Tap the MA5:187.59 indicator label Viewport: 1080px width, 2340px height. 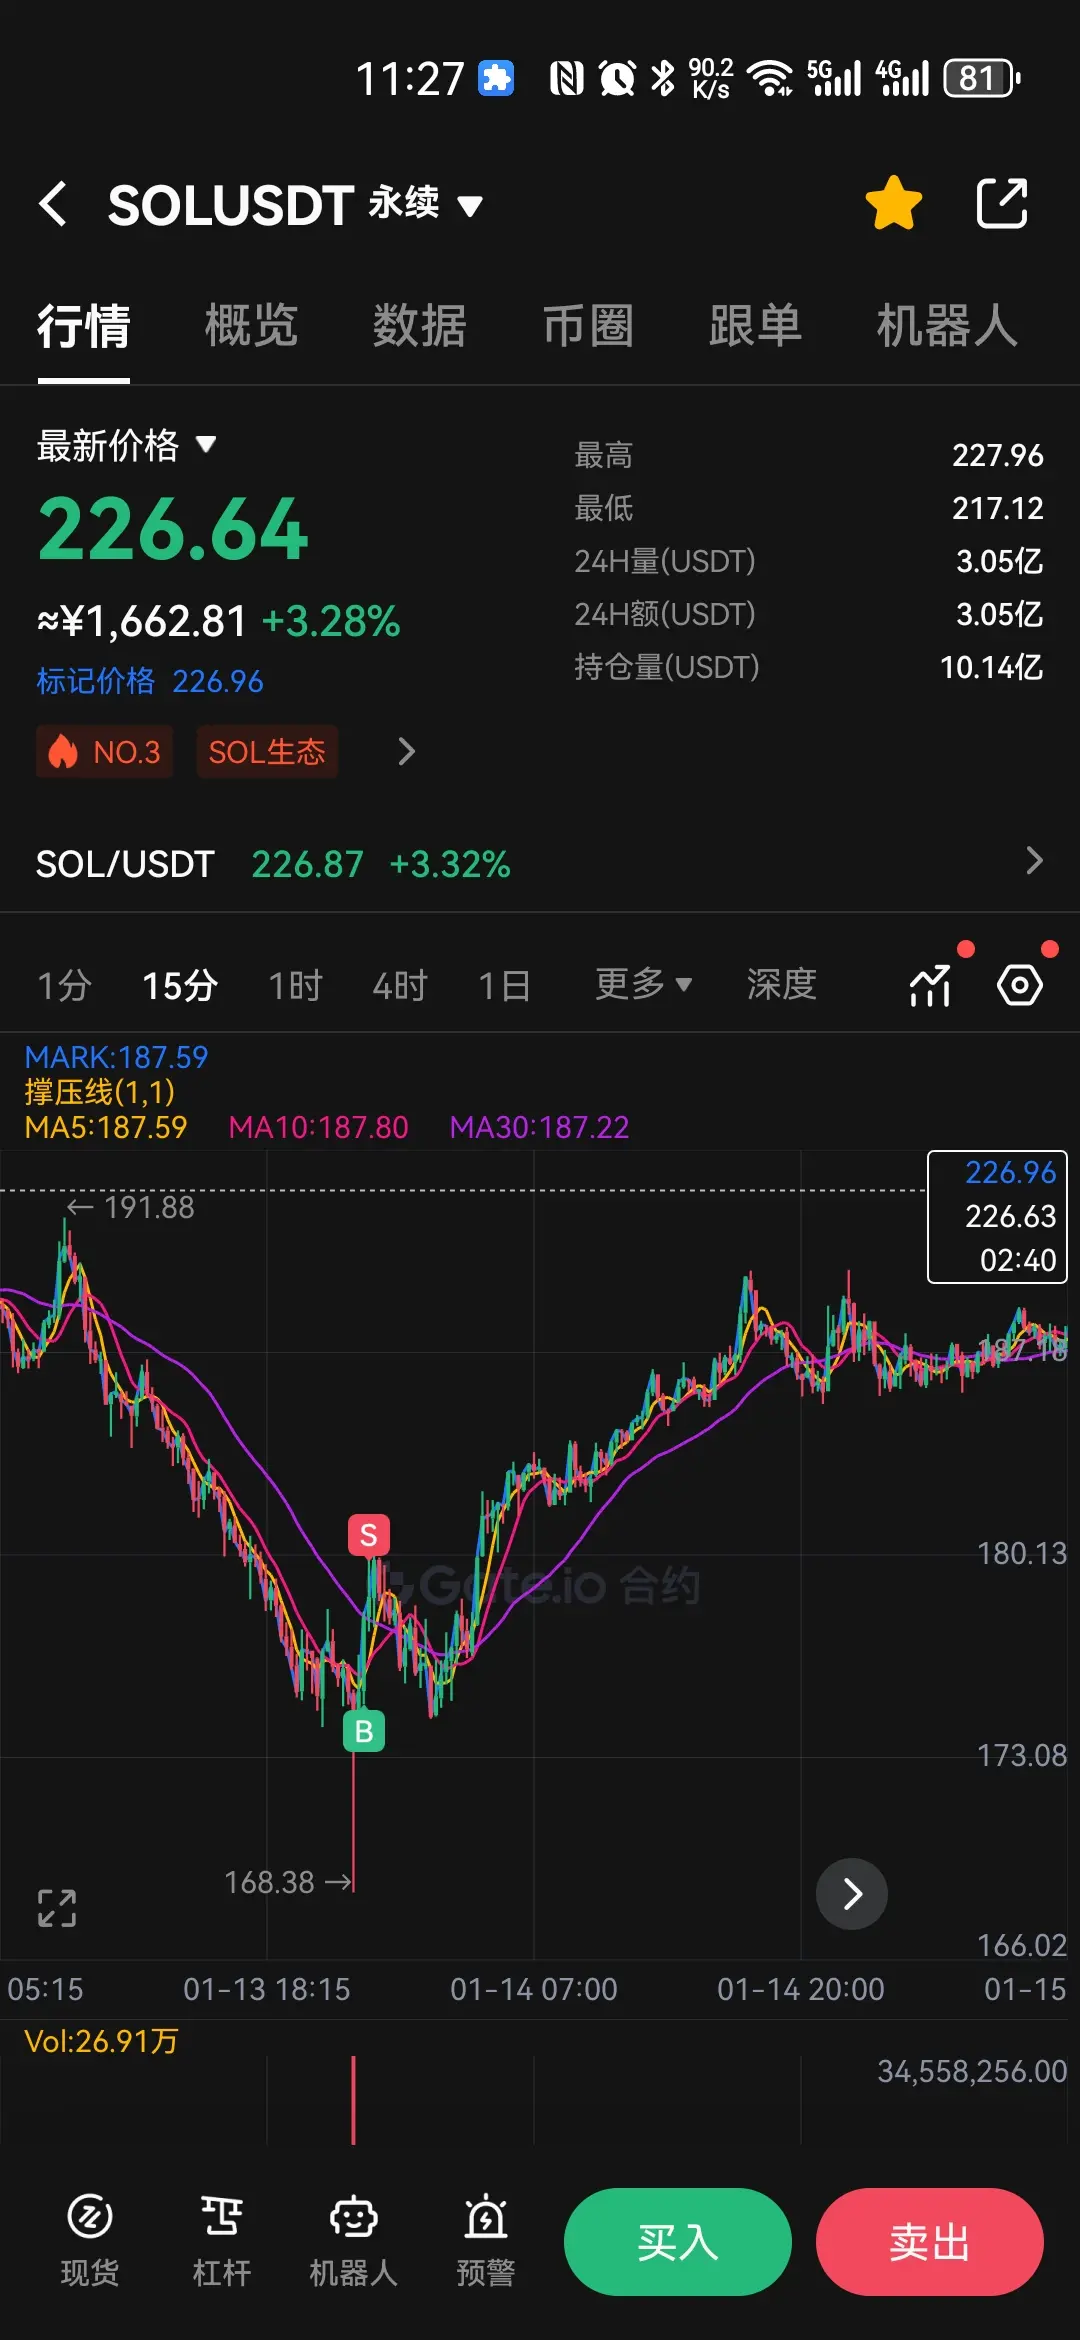[106, 1127]
